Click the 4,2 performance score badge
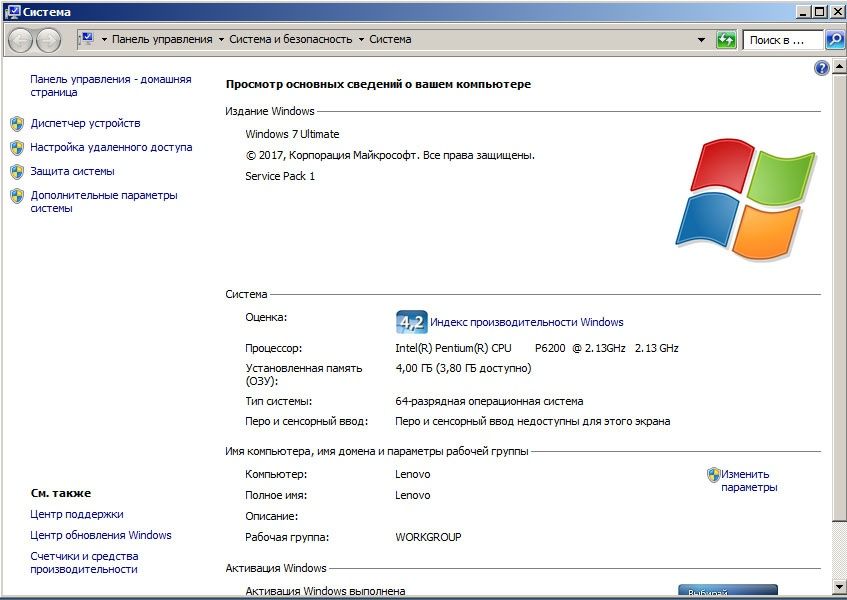847x600 pixels. coord(412,322)
